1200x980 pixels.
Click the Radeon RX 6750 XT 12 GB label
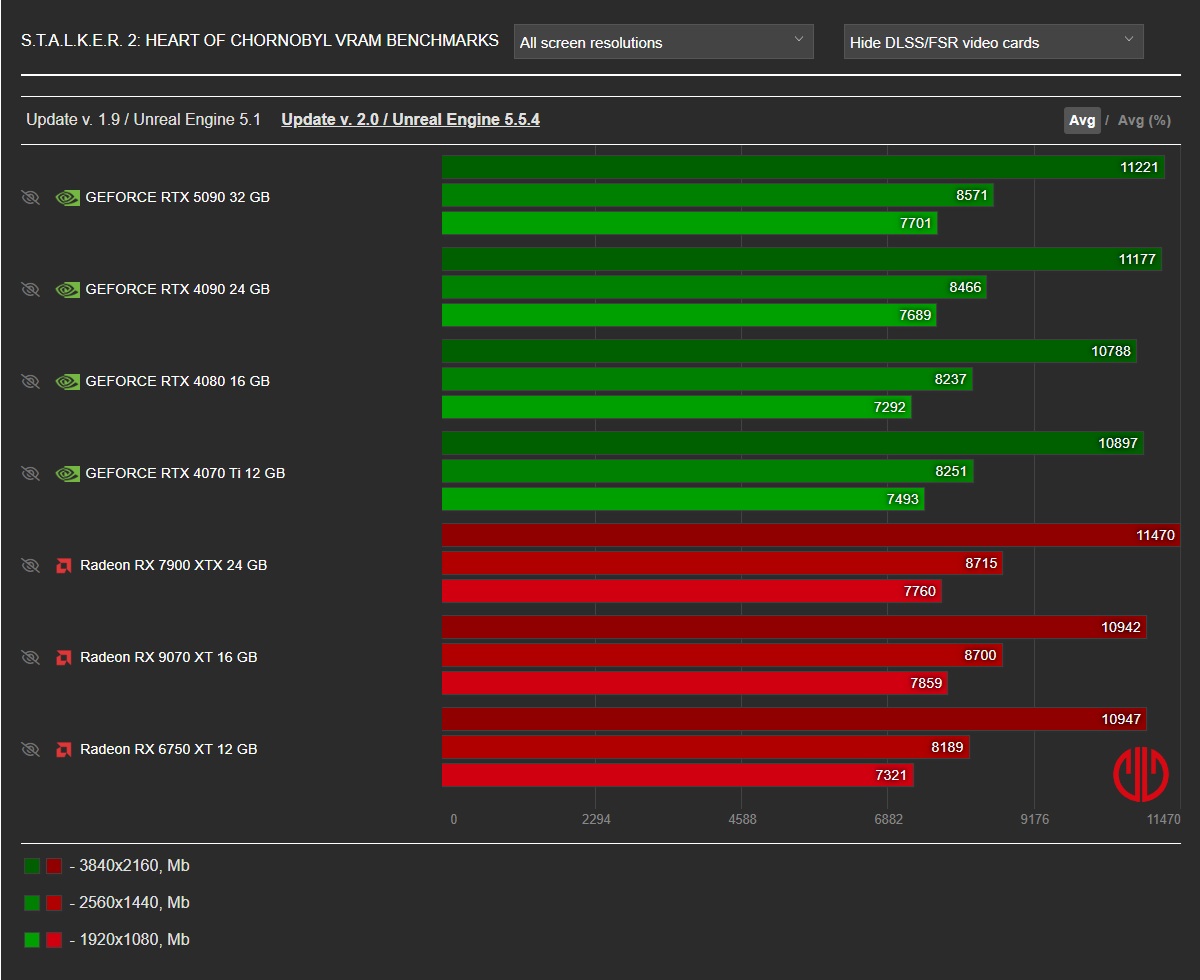click(168, 749)
